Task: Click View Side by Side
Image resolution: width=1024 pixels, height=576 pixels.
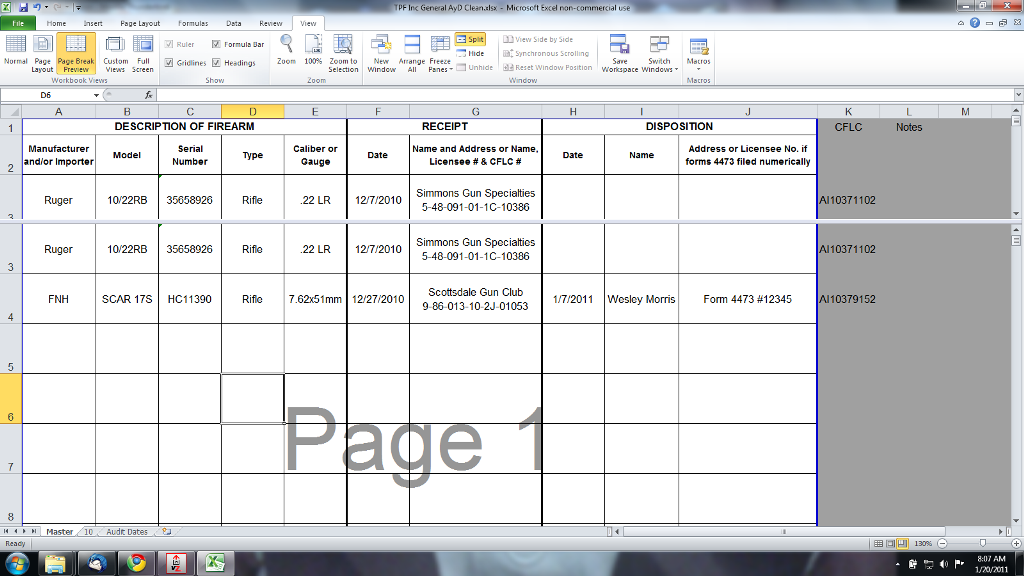Action: 538,39
